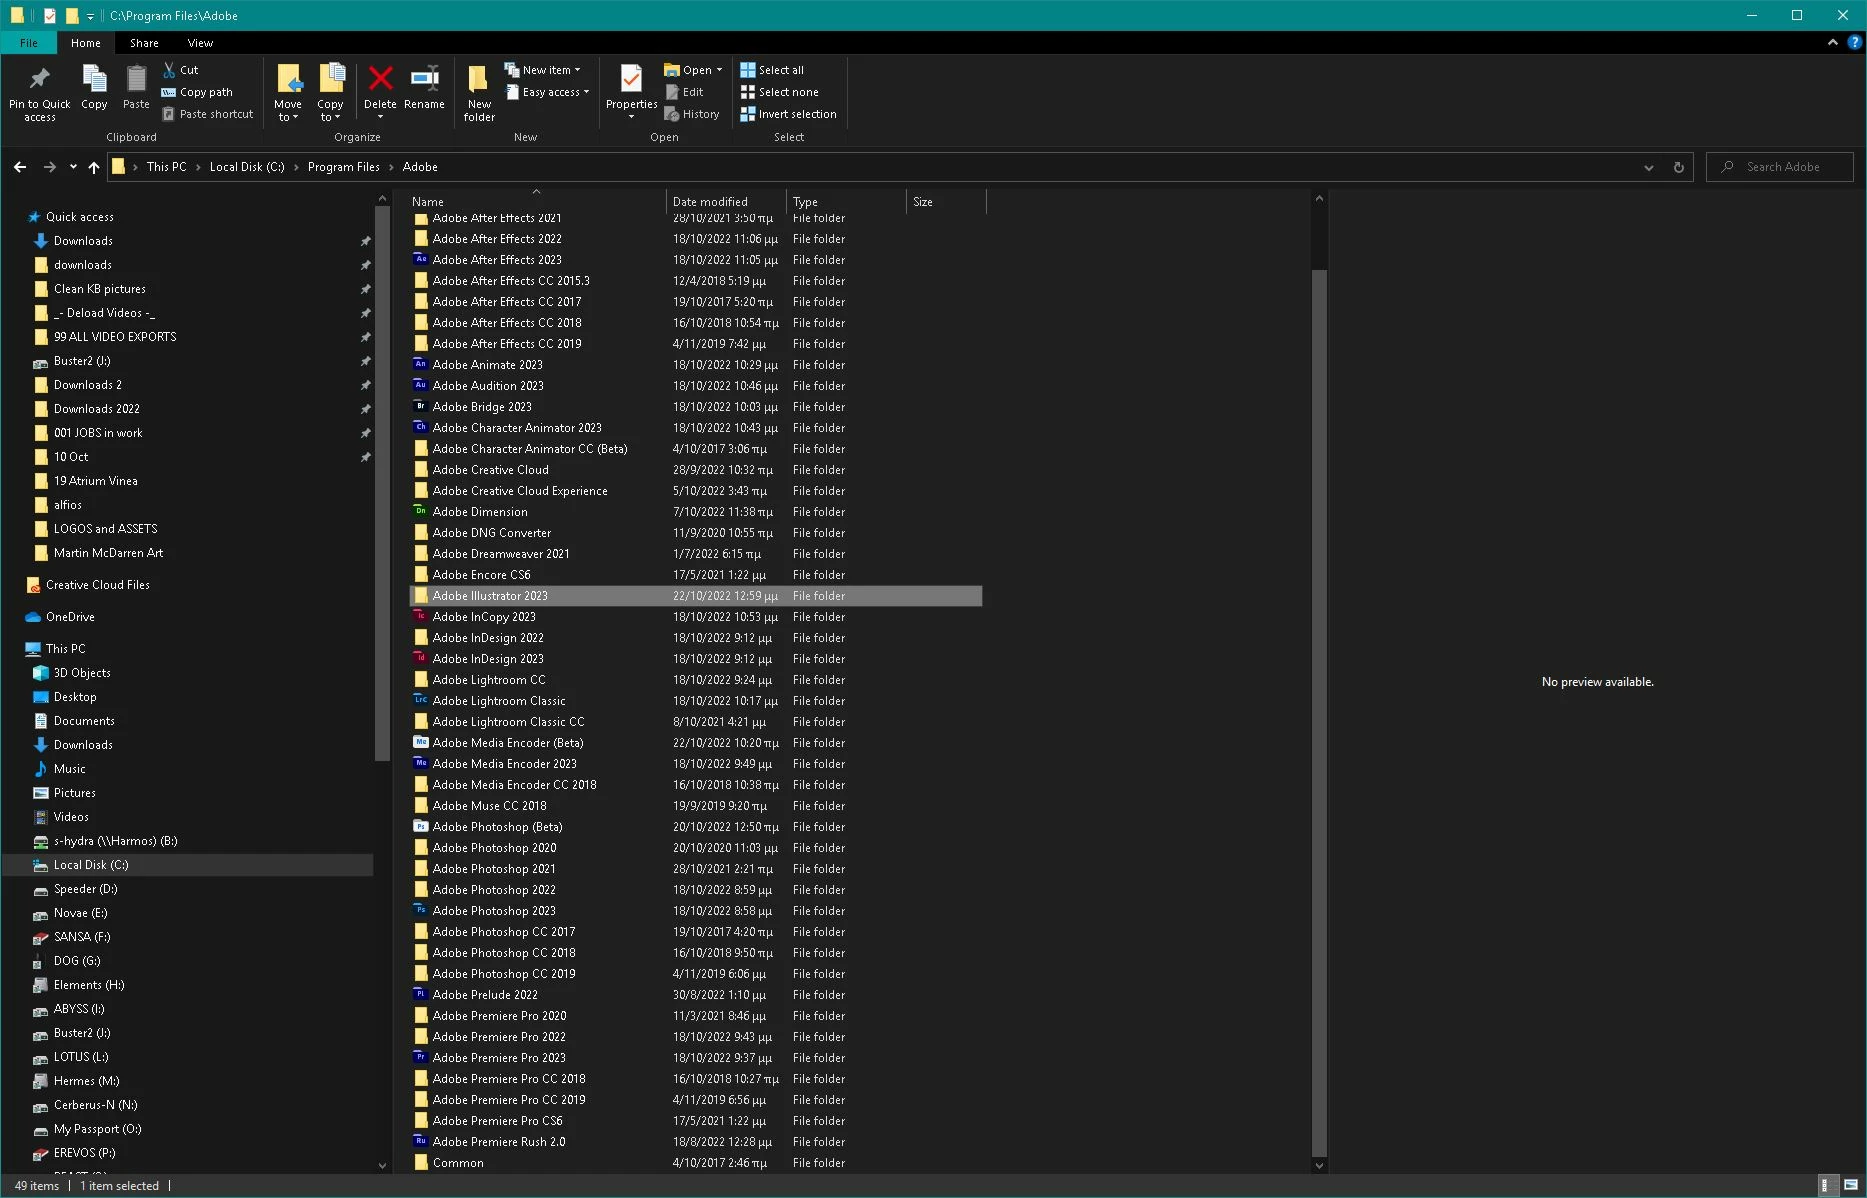Open the Easy access dropdown

[x=547, y=92]
